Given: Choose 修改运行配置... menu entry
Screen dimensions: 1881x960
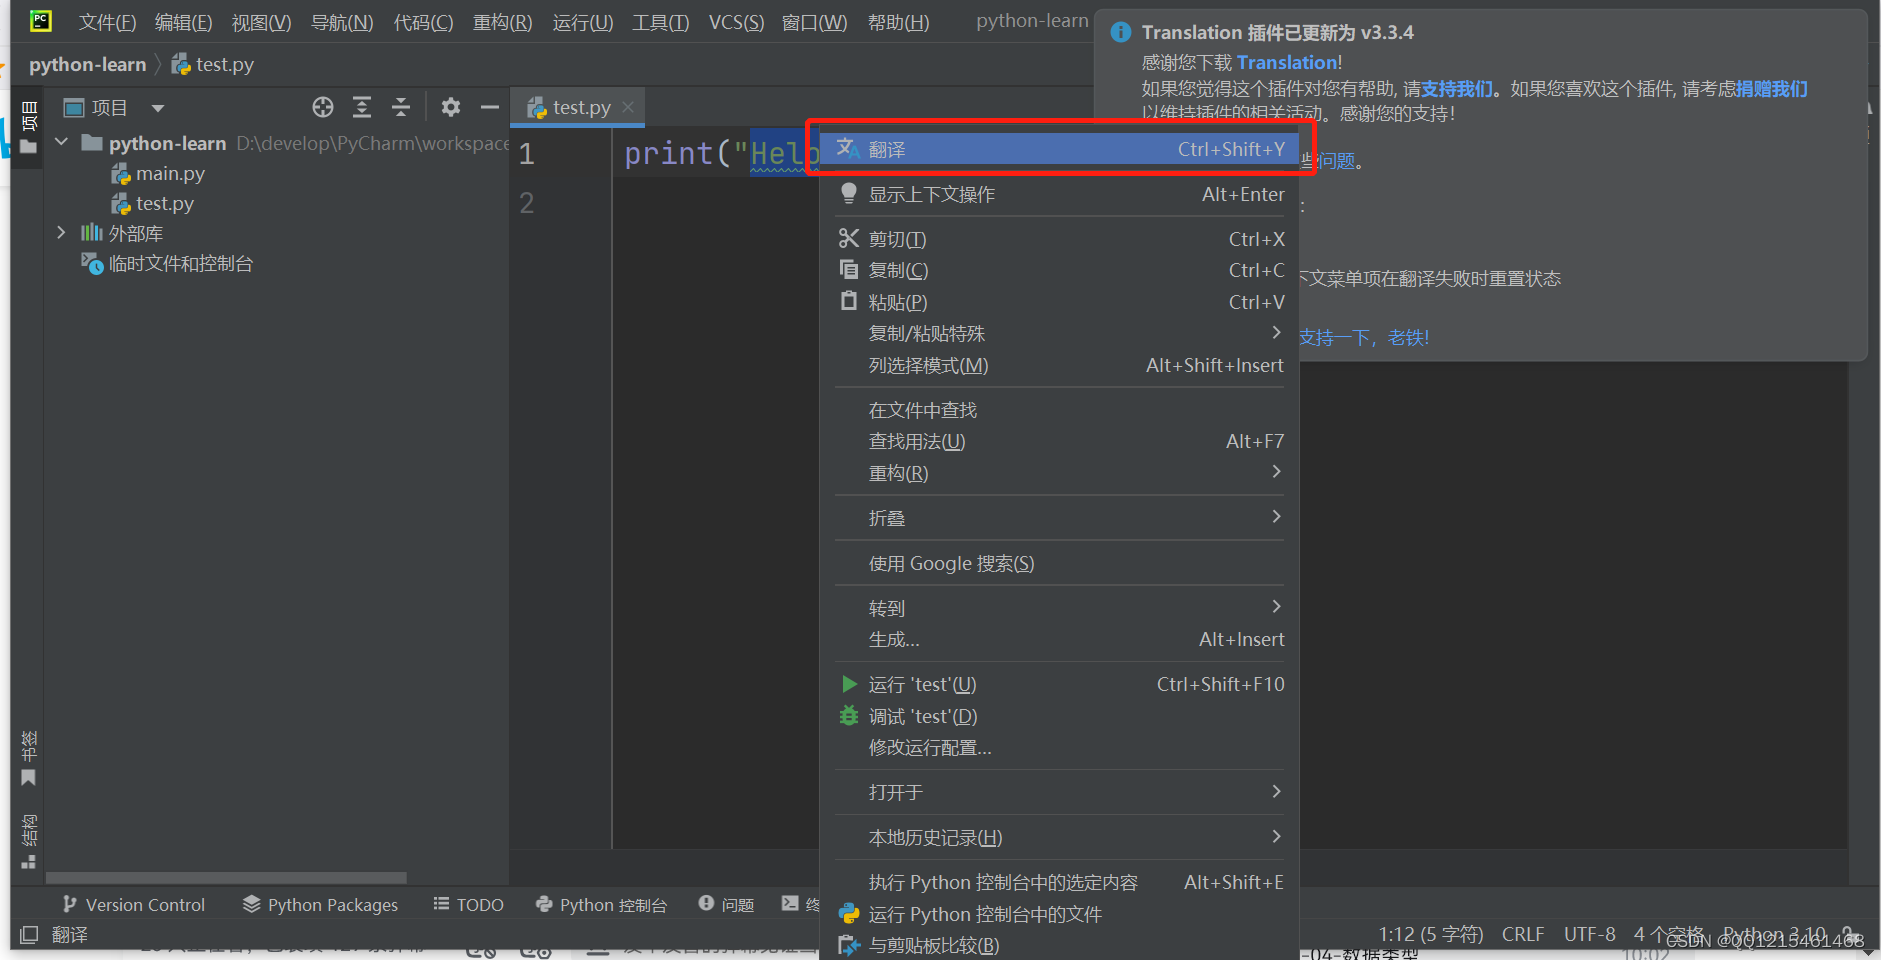Looking at the screenshot, I should pos(1059,747).
